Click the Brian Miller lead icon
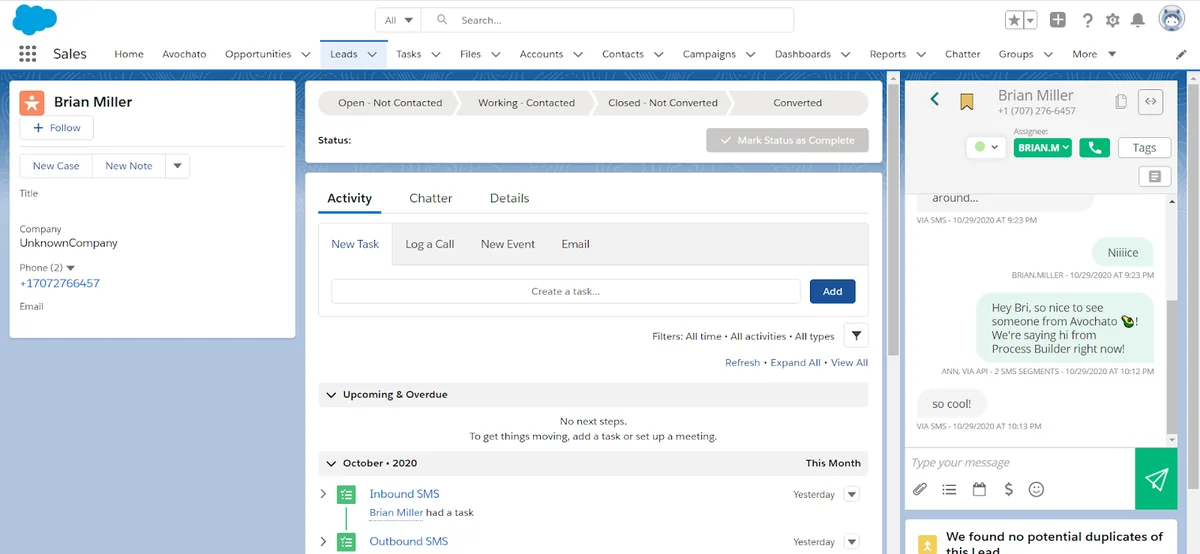The width and height of the screenshot is (1200, 554). click(32, 102)
